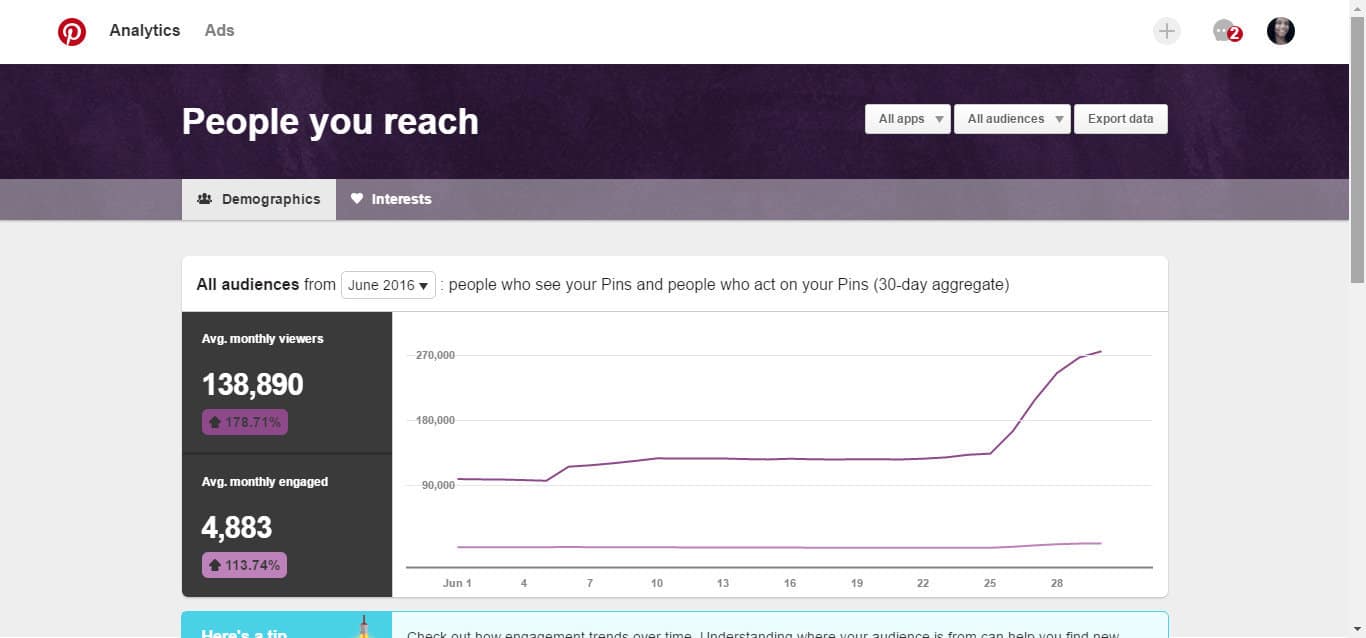
Task: Select the Avg. monthly viewers panel
Action: [287, 383]
